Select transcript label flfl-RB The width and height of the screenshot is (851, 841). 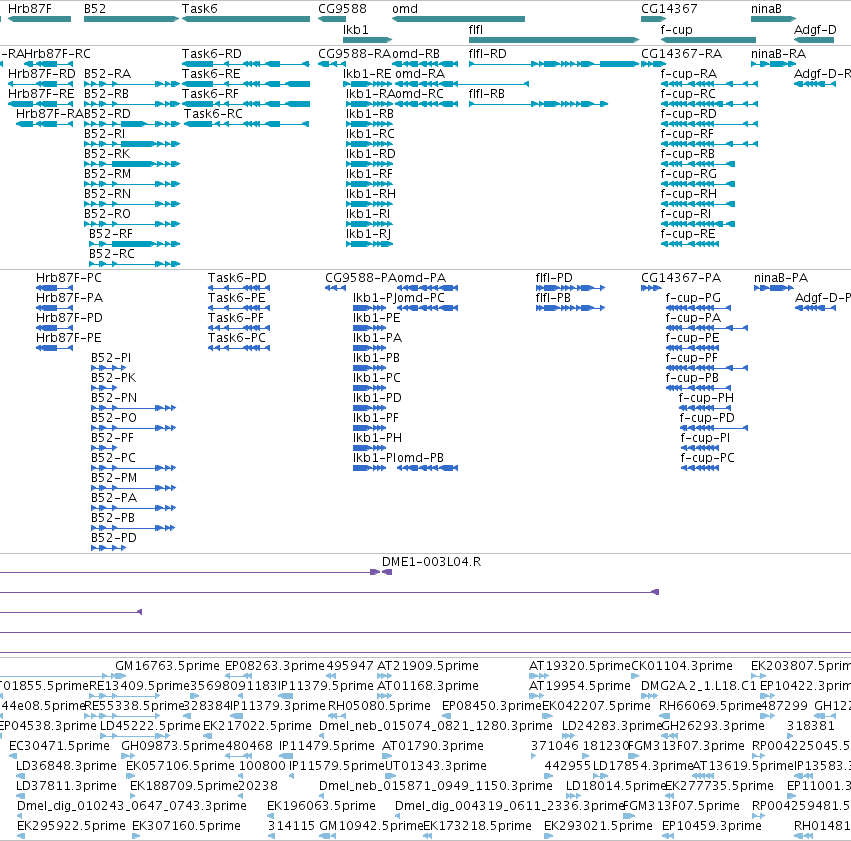487,94
